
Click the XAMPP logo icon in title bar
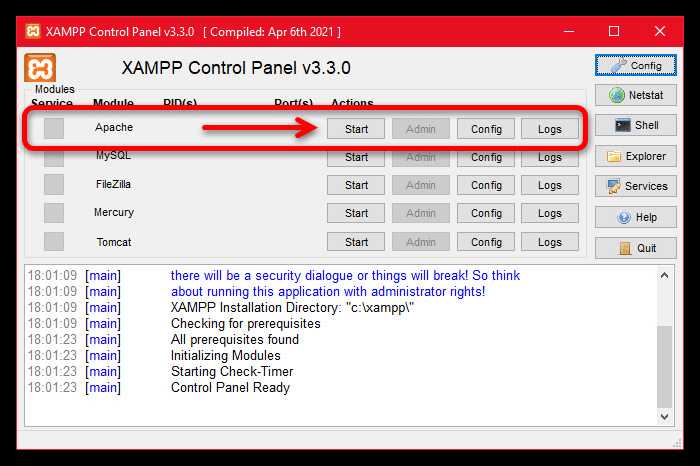tap(33, 31)
